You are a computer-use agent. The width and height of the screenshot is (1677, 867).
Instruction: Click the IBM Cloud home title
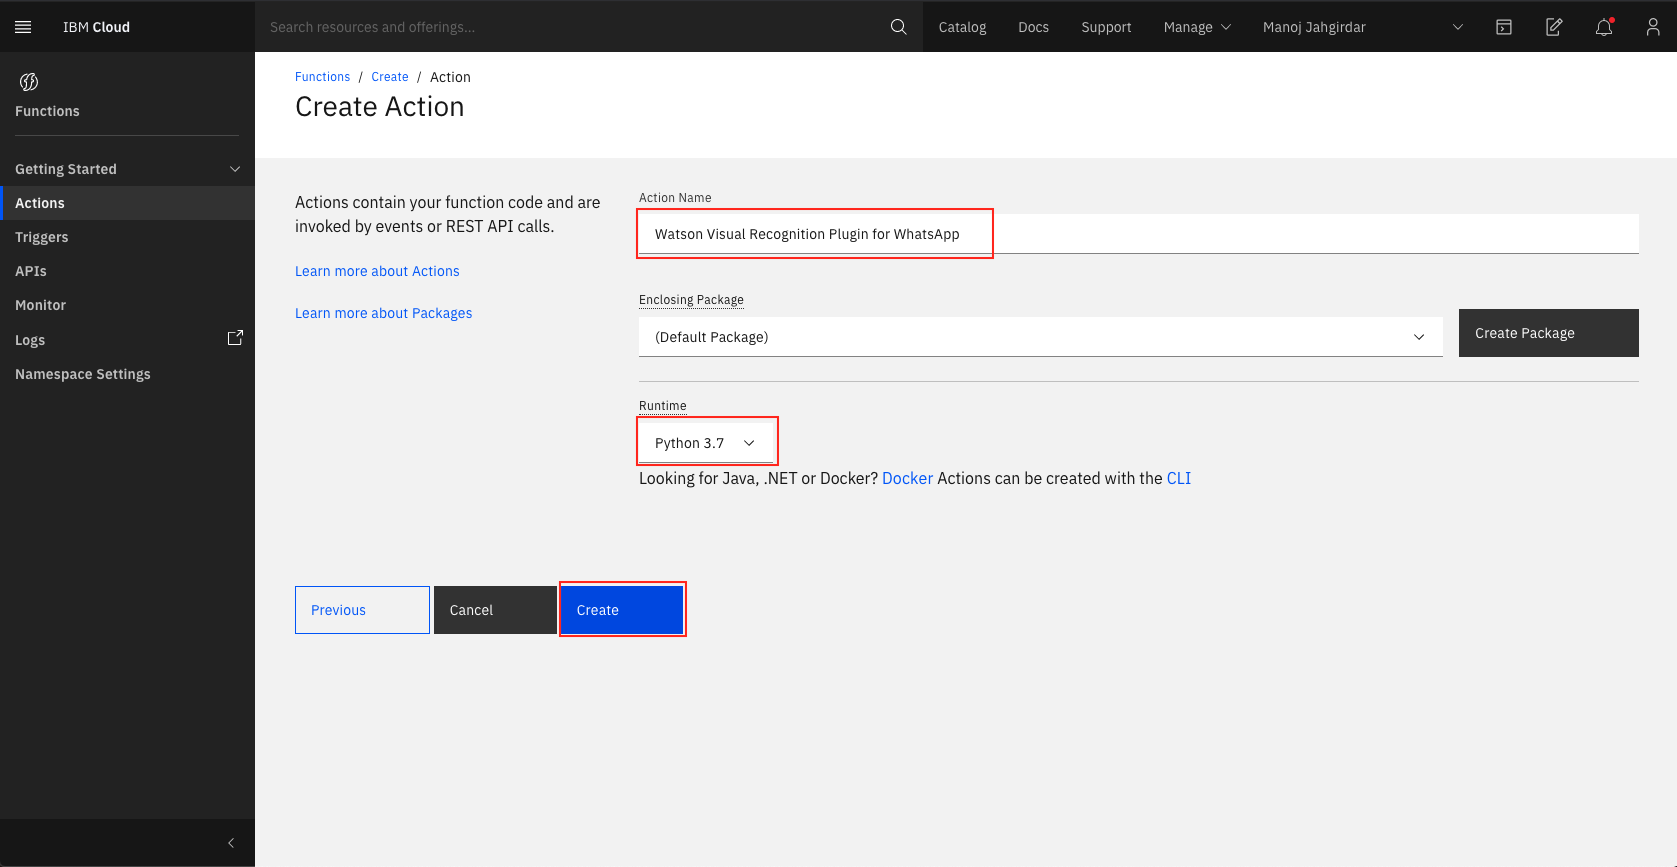tap(96, 27)
